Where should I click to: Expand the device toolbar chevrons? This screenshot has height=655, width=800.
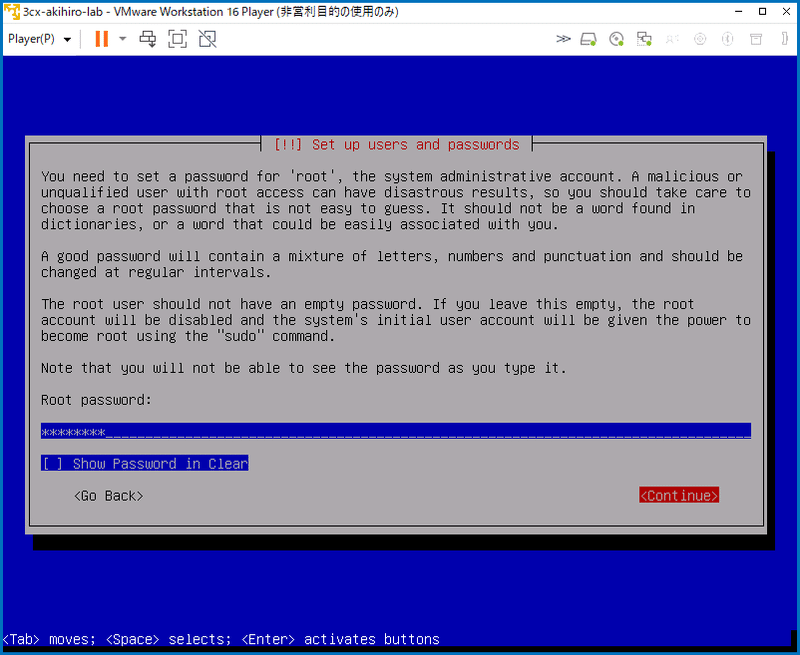[x=563, y=39]
